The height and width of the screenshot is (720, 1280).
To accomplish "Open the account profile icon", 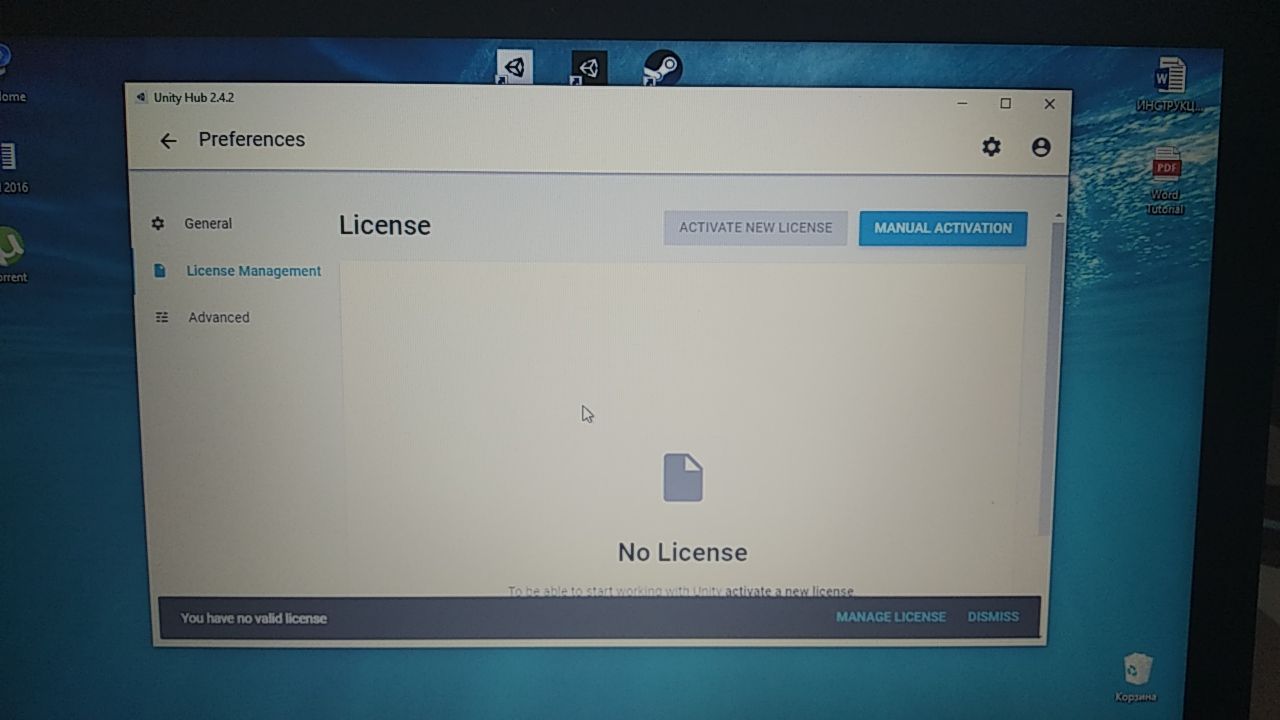I will pos(1041,147).
